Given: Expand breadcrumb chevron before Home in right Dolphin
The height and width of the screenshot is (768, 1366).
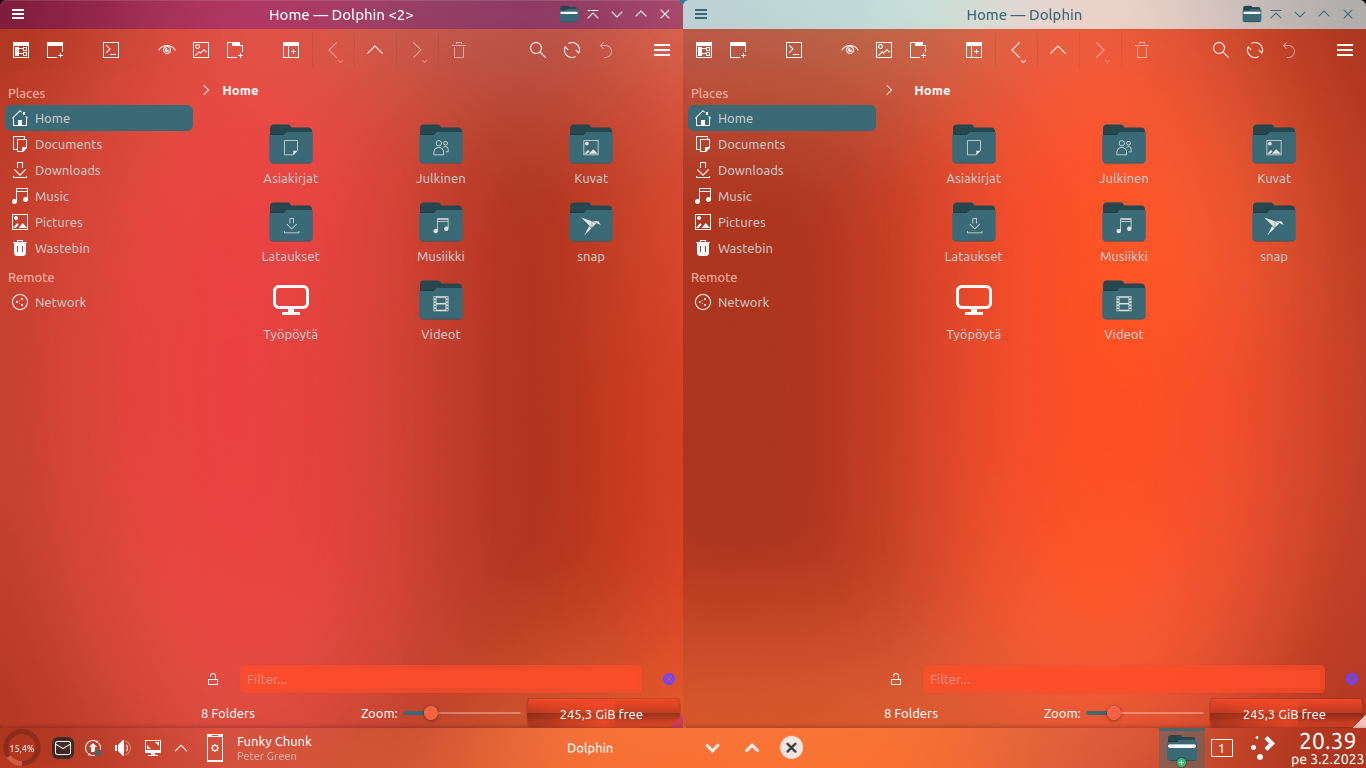Looking at the screenshot, I should 889,90.
